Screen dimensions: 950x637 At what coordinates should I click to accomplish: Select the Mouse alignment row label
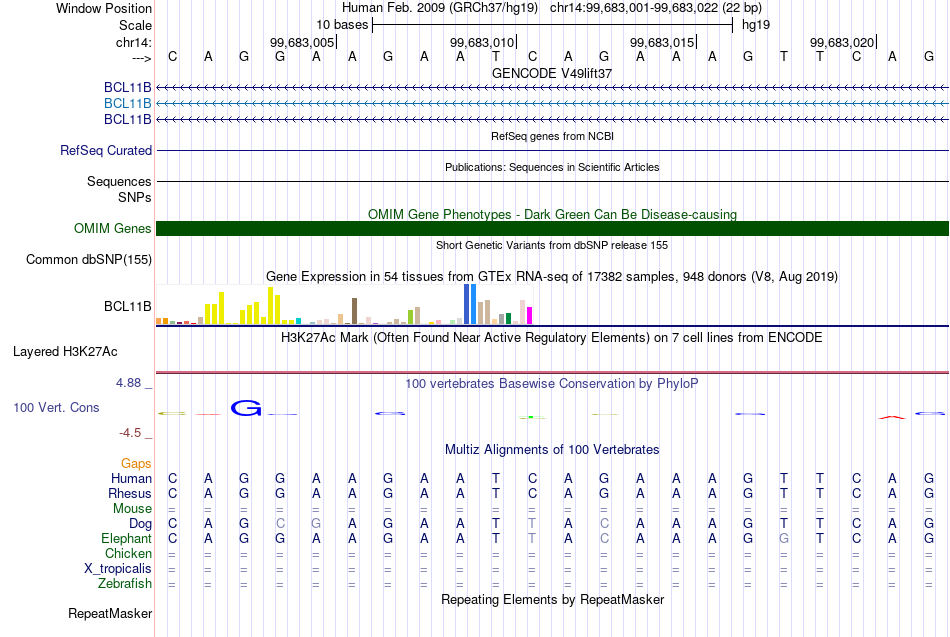click(132, 509)
